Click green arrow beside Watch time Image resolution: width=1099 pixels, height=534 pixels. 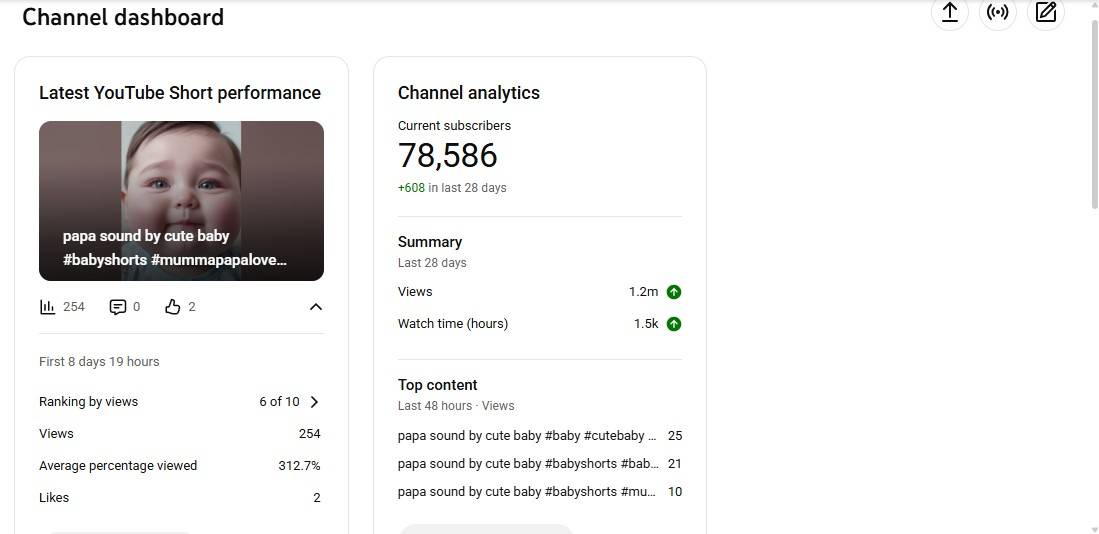(x=674, y=324)
